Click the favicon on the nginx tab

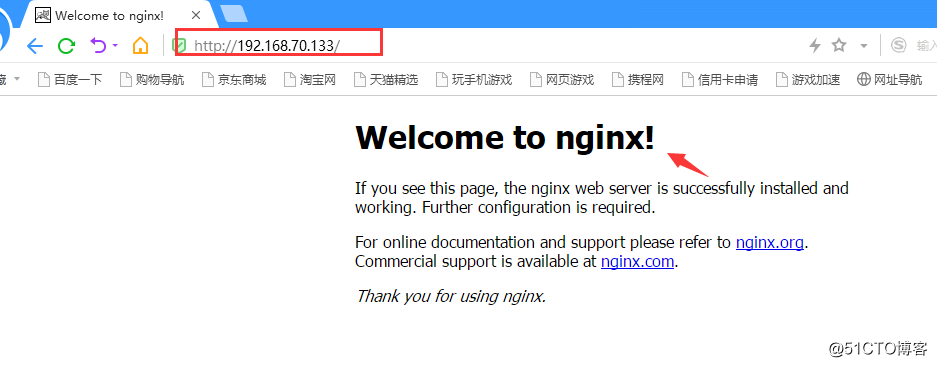[x=42, y=16]
